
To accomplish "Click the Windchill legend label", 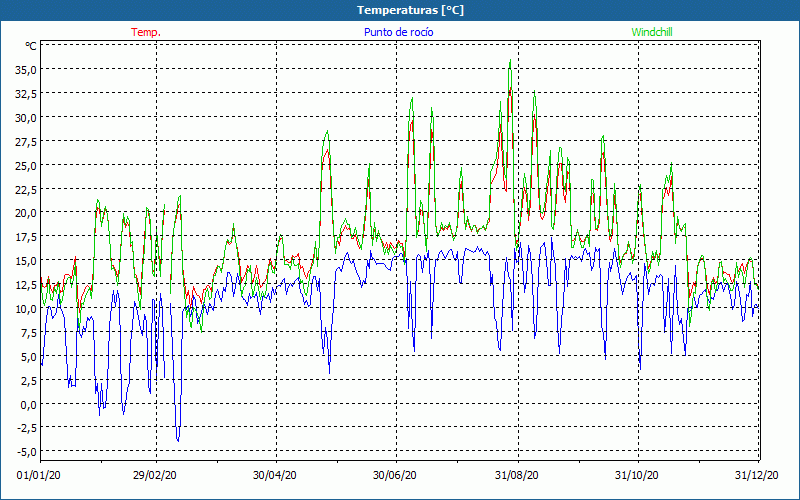I will (x=652, y=32).
